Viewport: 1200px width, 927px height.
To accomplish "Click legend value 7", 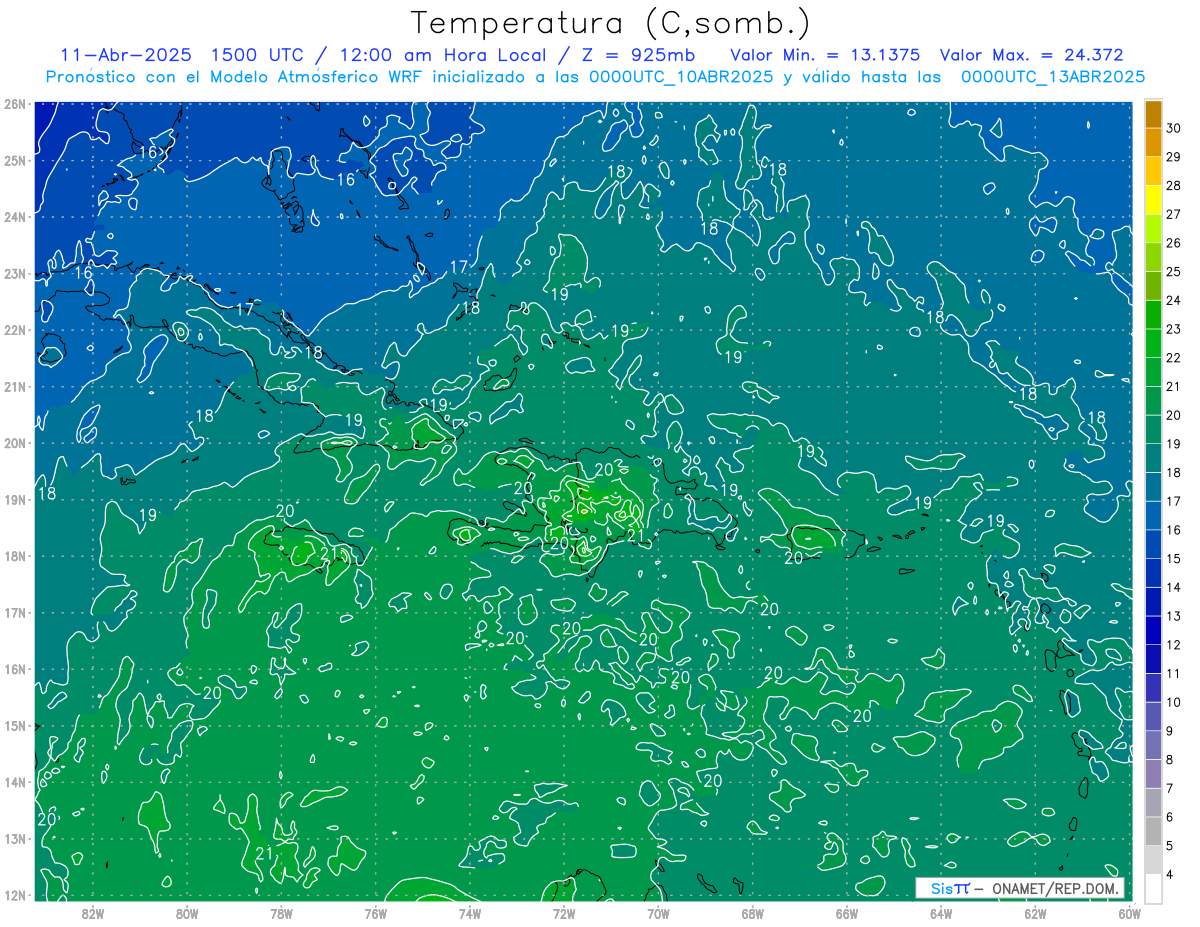I will (1170, 788).
